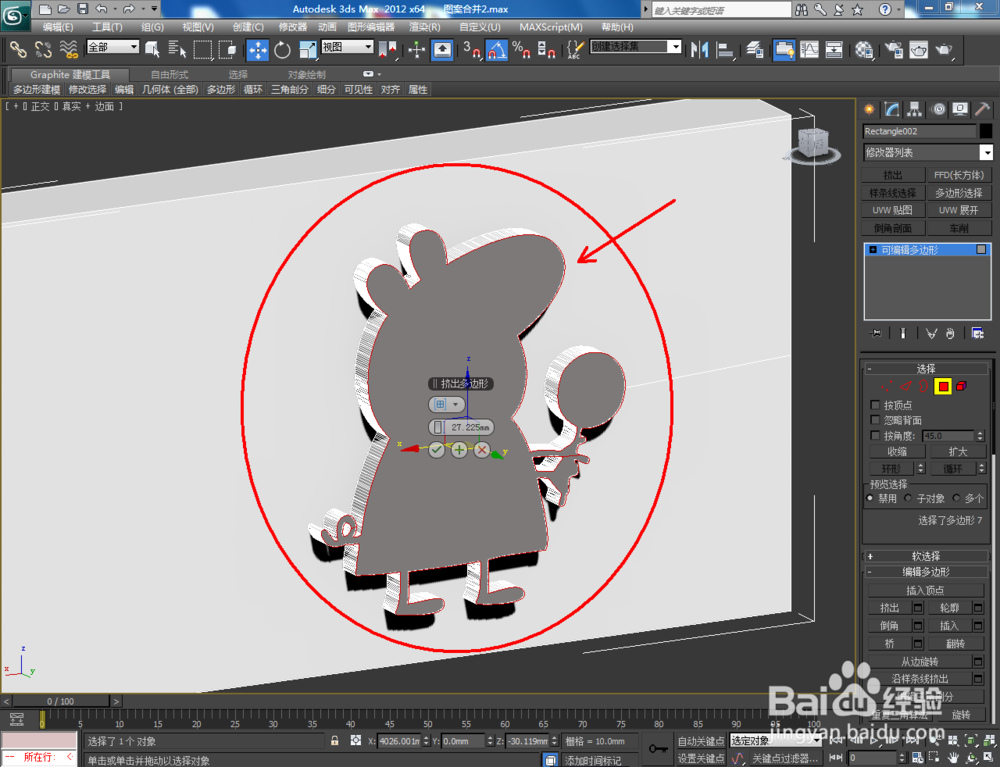Click the Align tool icon
The width and height of the screenshot is (1000, 767).
tap(725, 49)
